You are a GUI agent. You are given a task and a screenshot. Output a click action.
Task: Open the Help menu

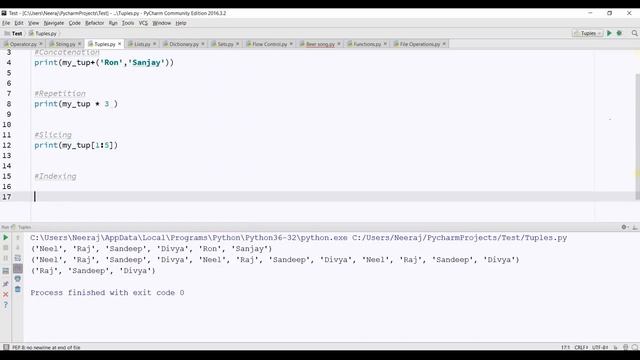(x=181, y=23)
